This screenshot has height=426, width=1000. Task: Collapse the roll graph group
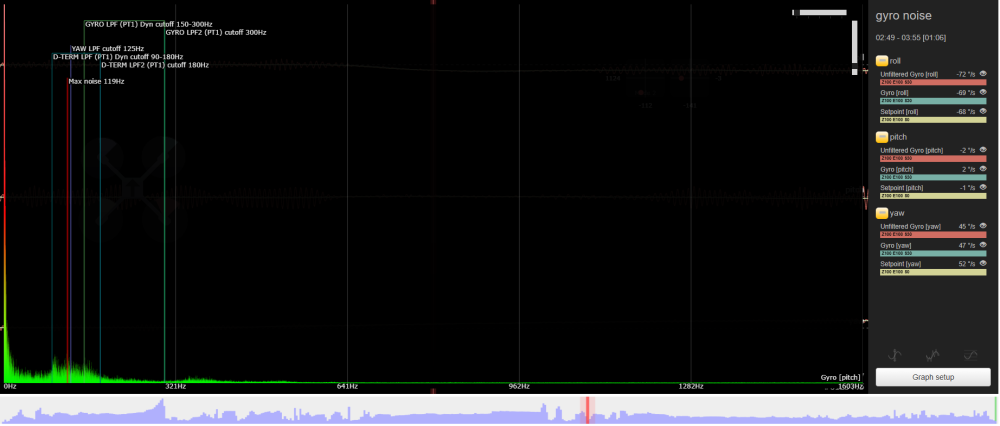coord(881,61)
